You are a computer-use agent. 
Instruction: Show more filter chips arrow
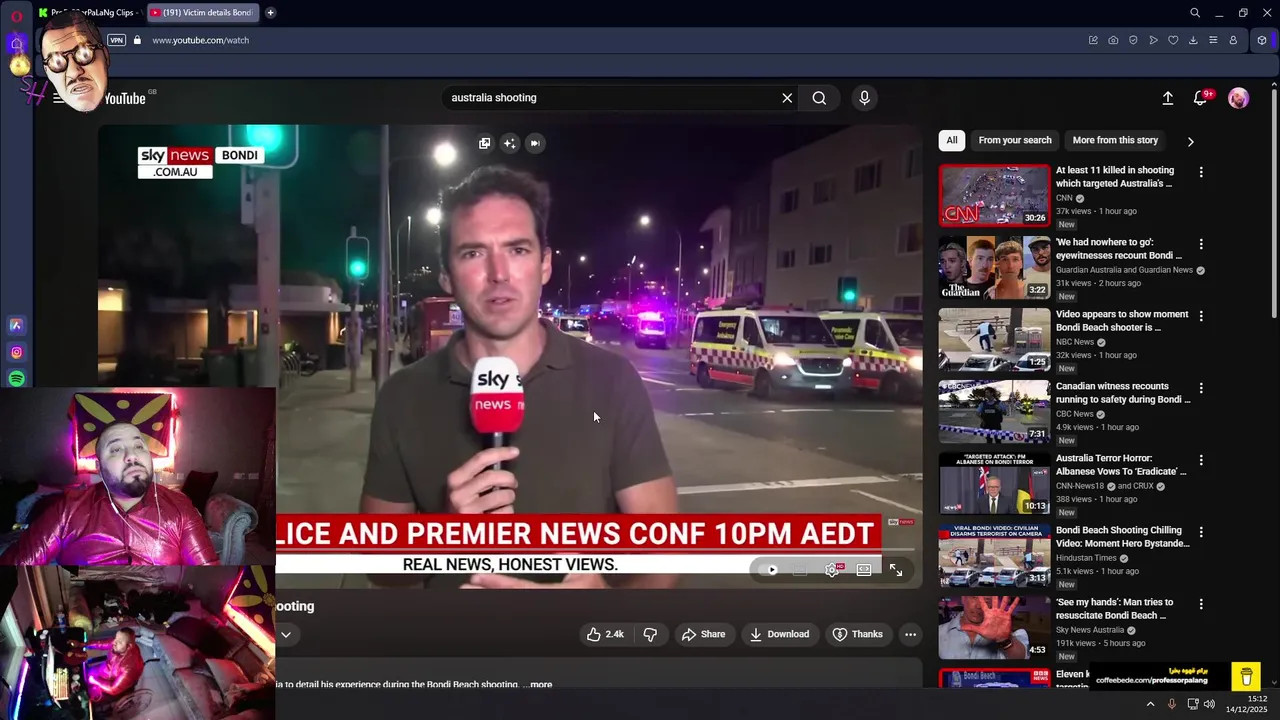1190,141
